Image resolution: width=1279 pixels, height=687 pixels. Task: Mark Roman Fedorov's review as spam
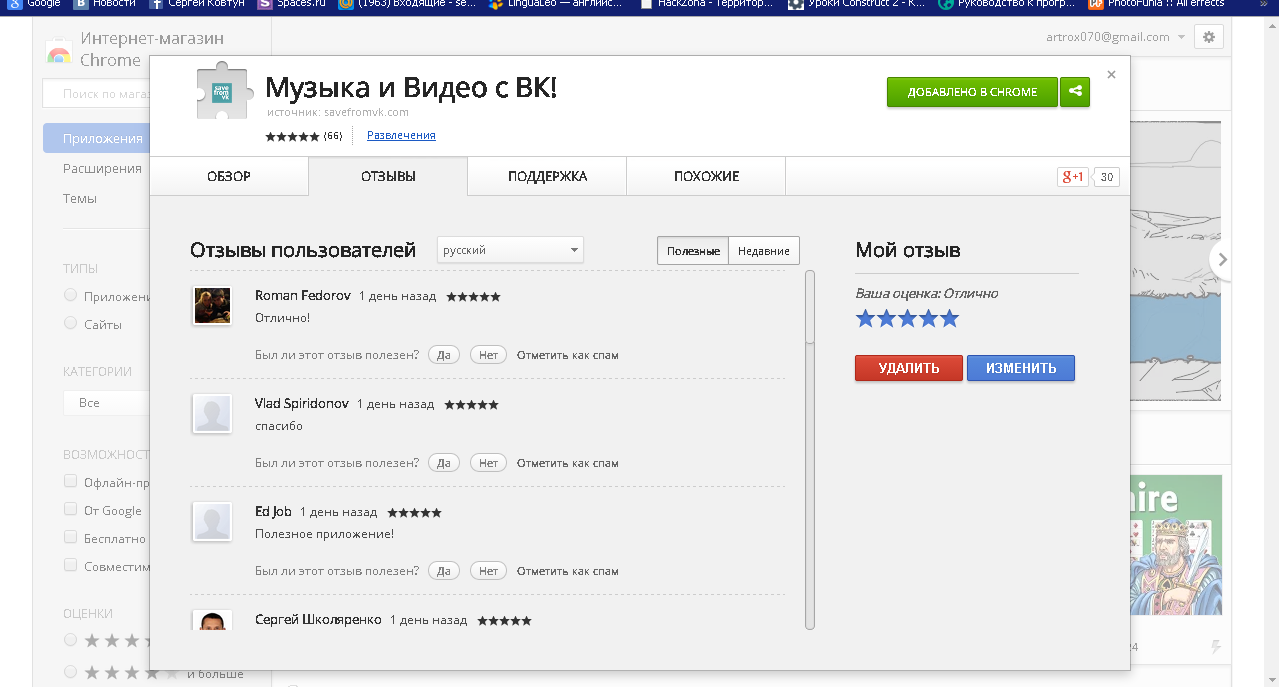[568, 355]
